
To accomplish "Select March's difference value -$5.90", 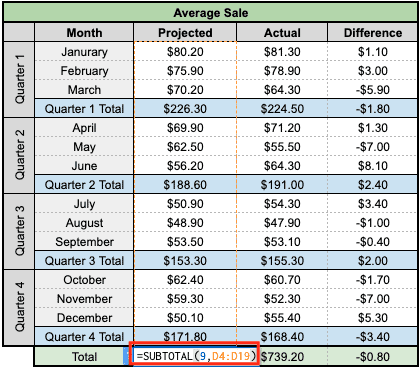I will click(x=373, y=90).
